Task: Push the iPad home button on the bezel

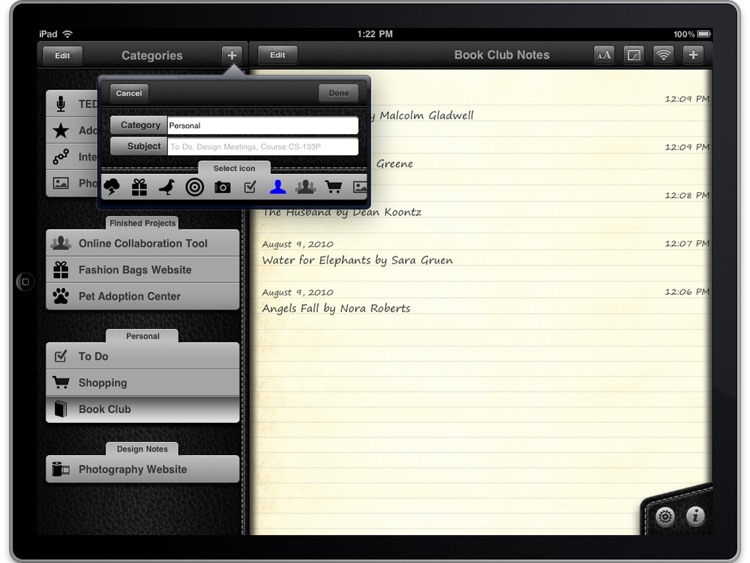Action: (x=25, y=282)
